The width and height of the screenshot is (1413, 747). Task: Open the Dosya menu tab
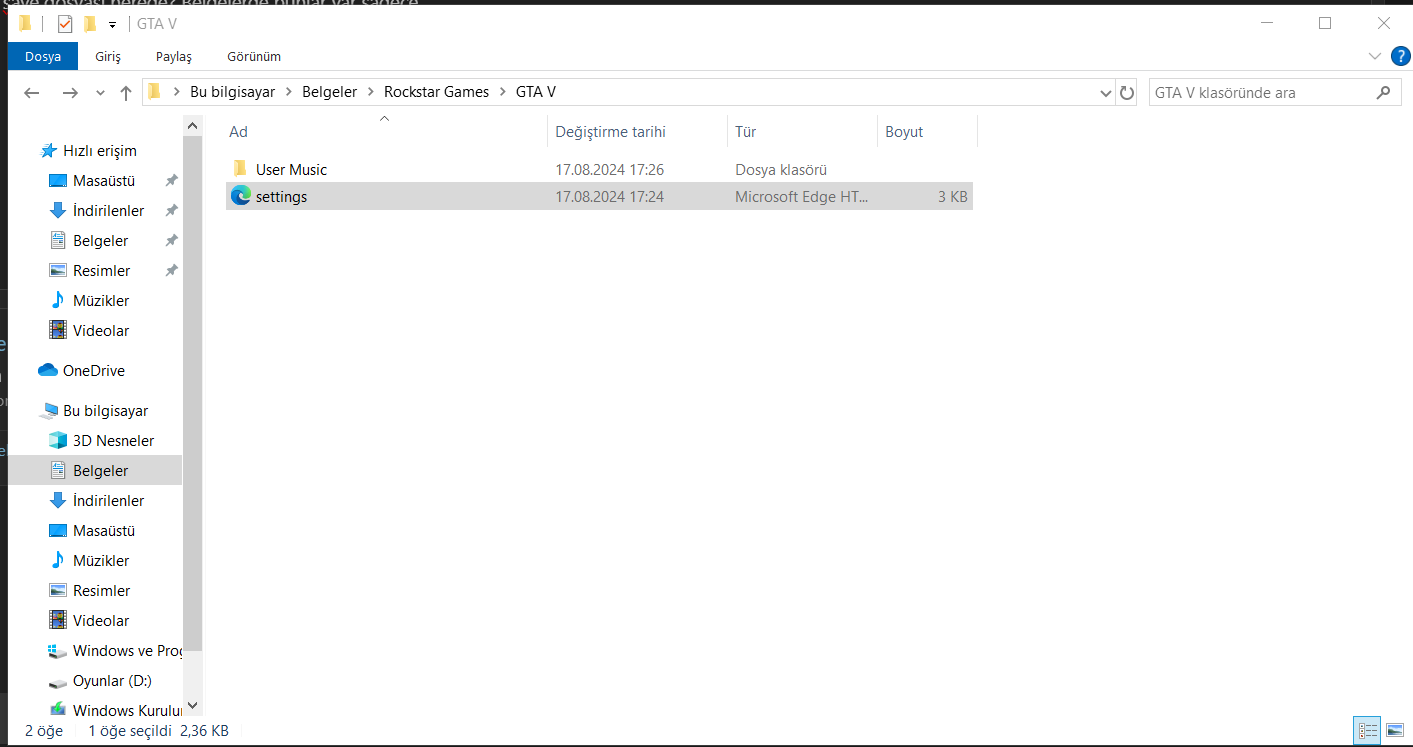coord(43,56)
